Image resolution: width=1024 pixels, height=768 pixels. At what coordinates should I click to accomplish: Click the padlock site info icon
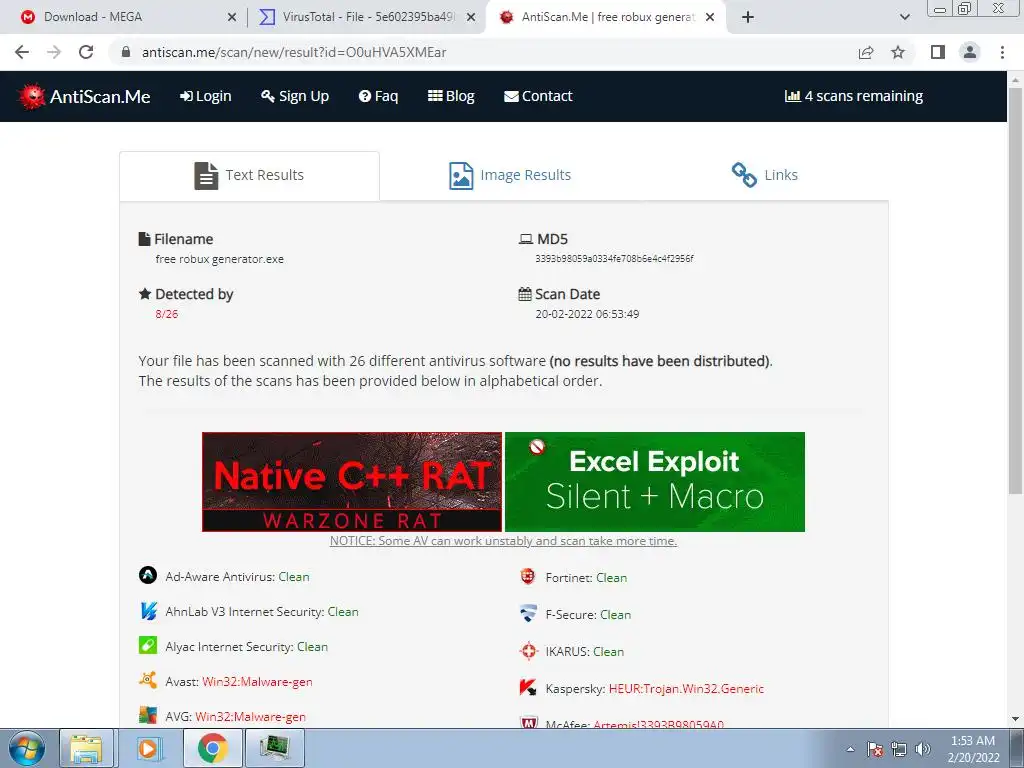tap(127, 52)
